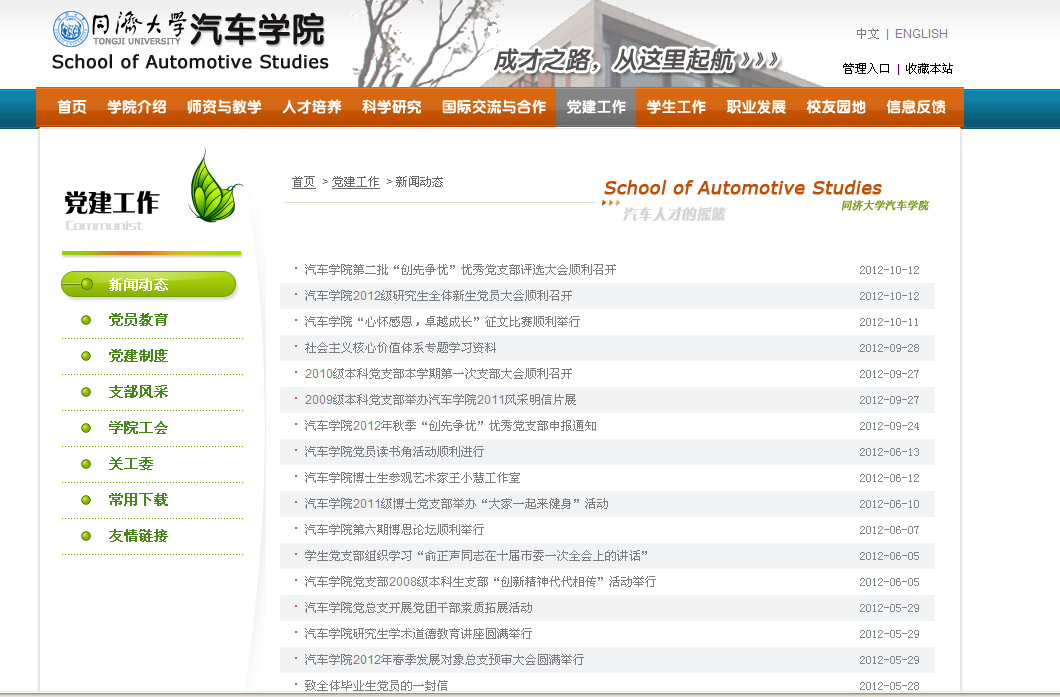Click the green bullet beside 党员教育
1060x697 pixels.
tap(85, 320)
